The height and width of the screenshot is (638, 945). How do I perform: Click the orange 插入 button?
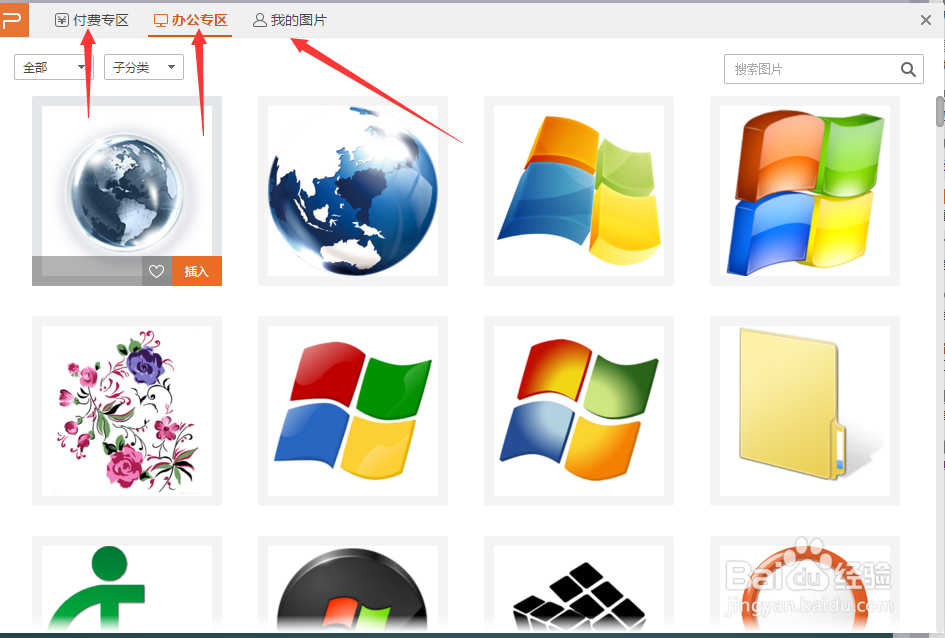pos(196,271)
